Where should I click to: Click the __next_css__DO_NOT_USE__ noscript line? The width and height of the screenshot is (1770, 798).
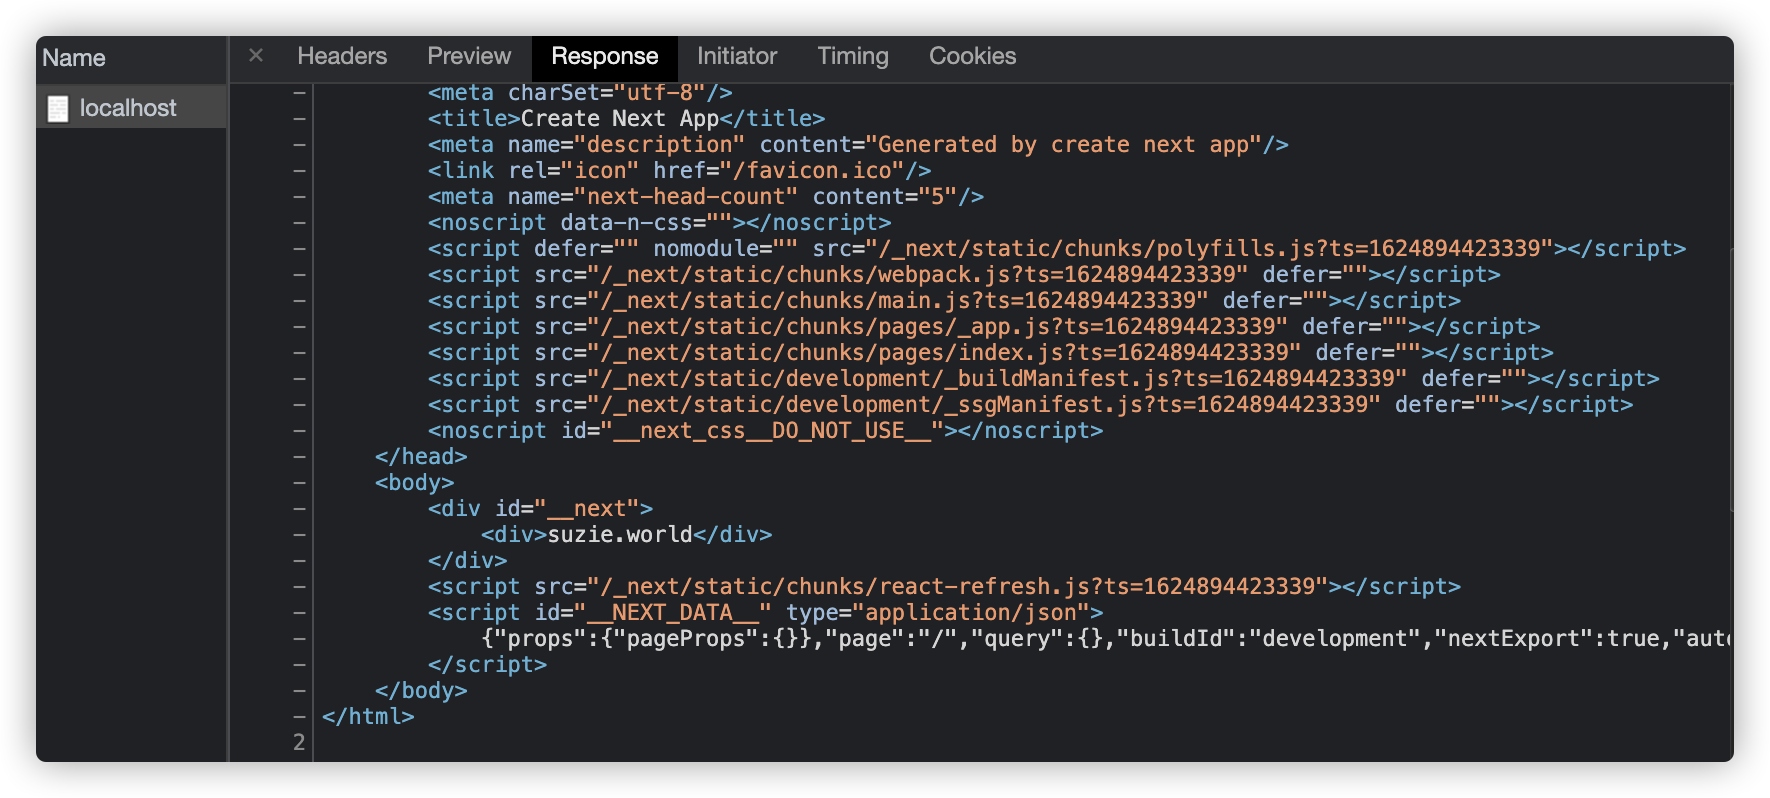coord(766,431)
